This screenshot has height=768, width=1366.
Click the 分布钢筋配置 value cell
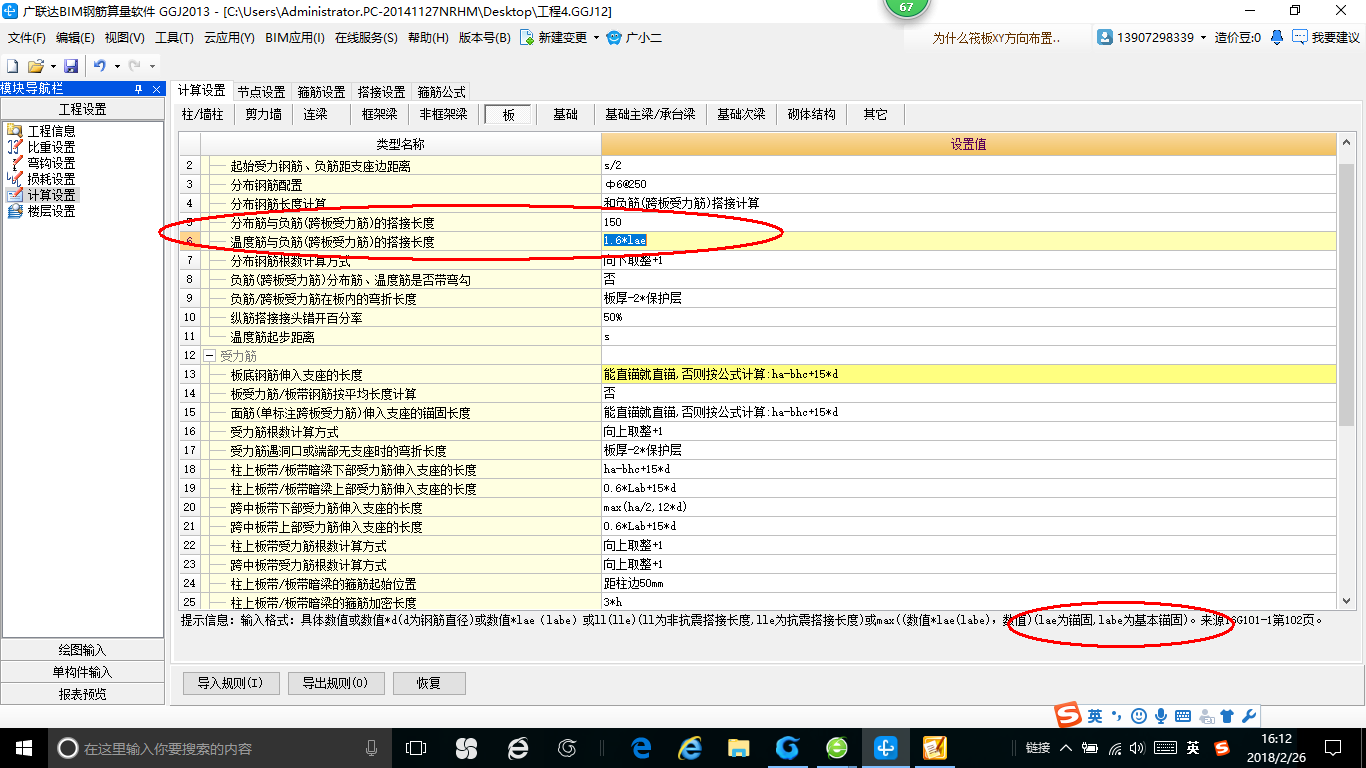(968, 184)
